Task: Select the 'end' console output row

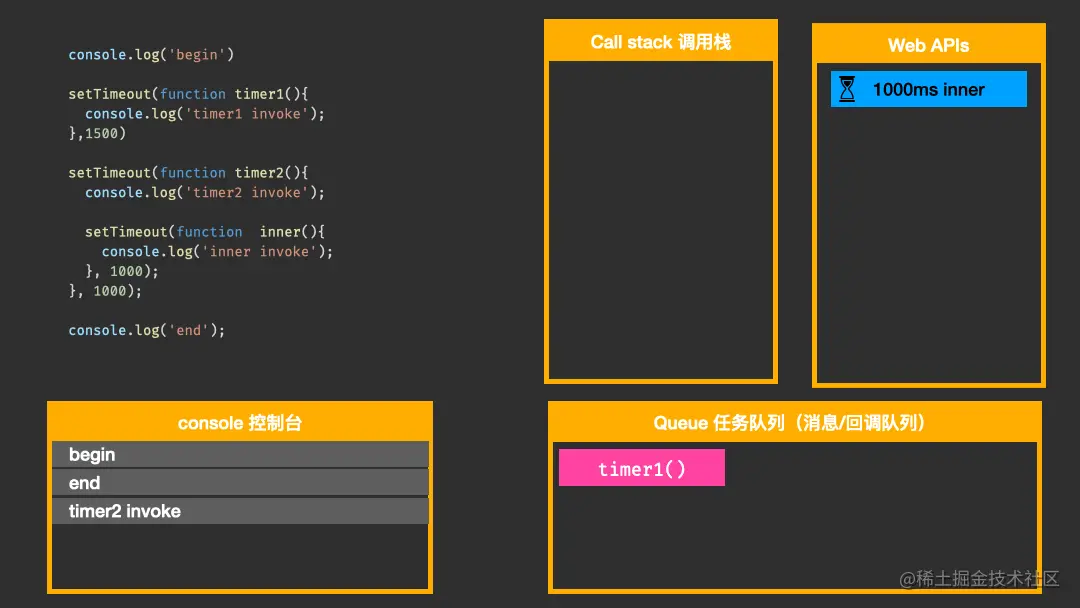Action: (x=240, y=483)
